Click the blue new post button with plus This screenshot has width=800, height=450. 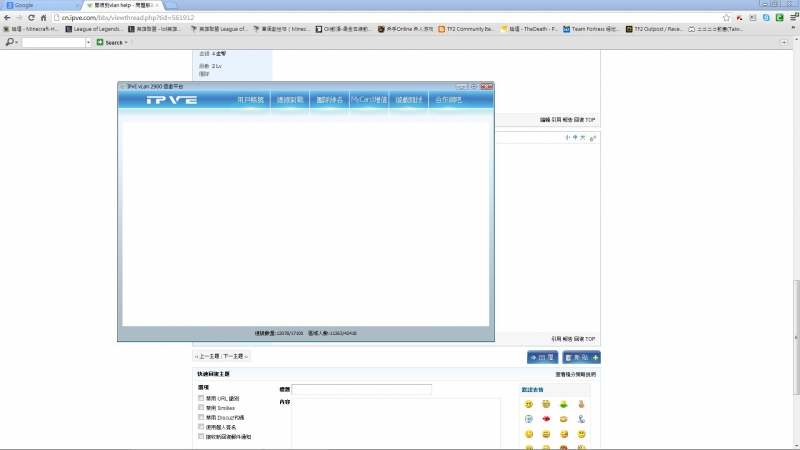tap(581, 357)
